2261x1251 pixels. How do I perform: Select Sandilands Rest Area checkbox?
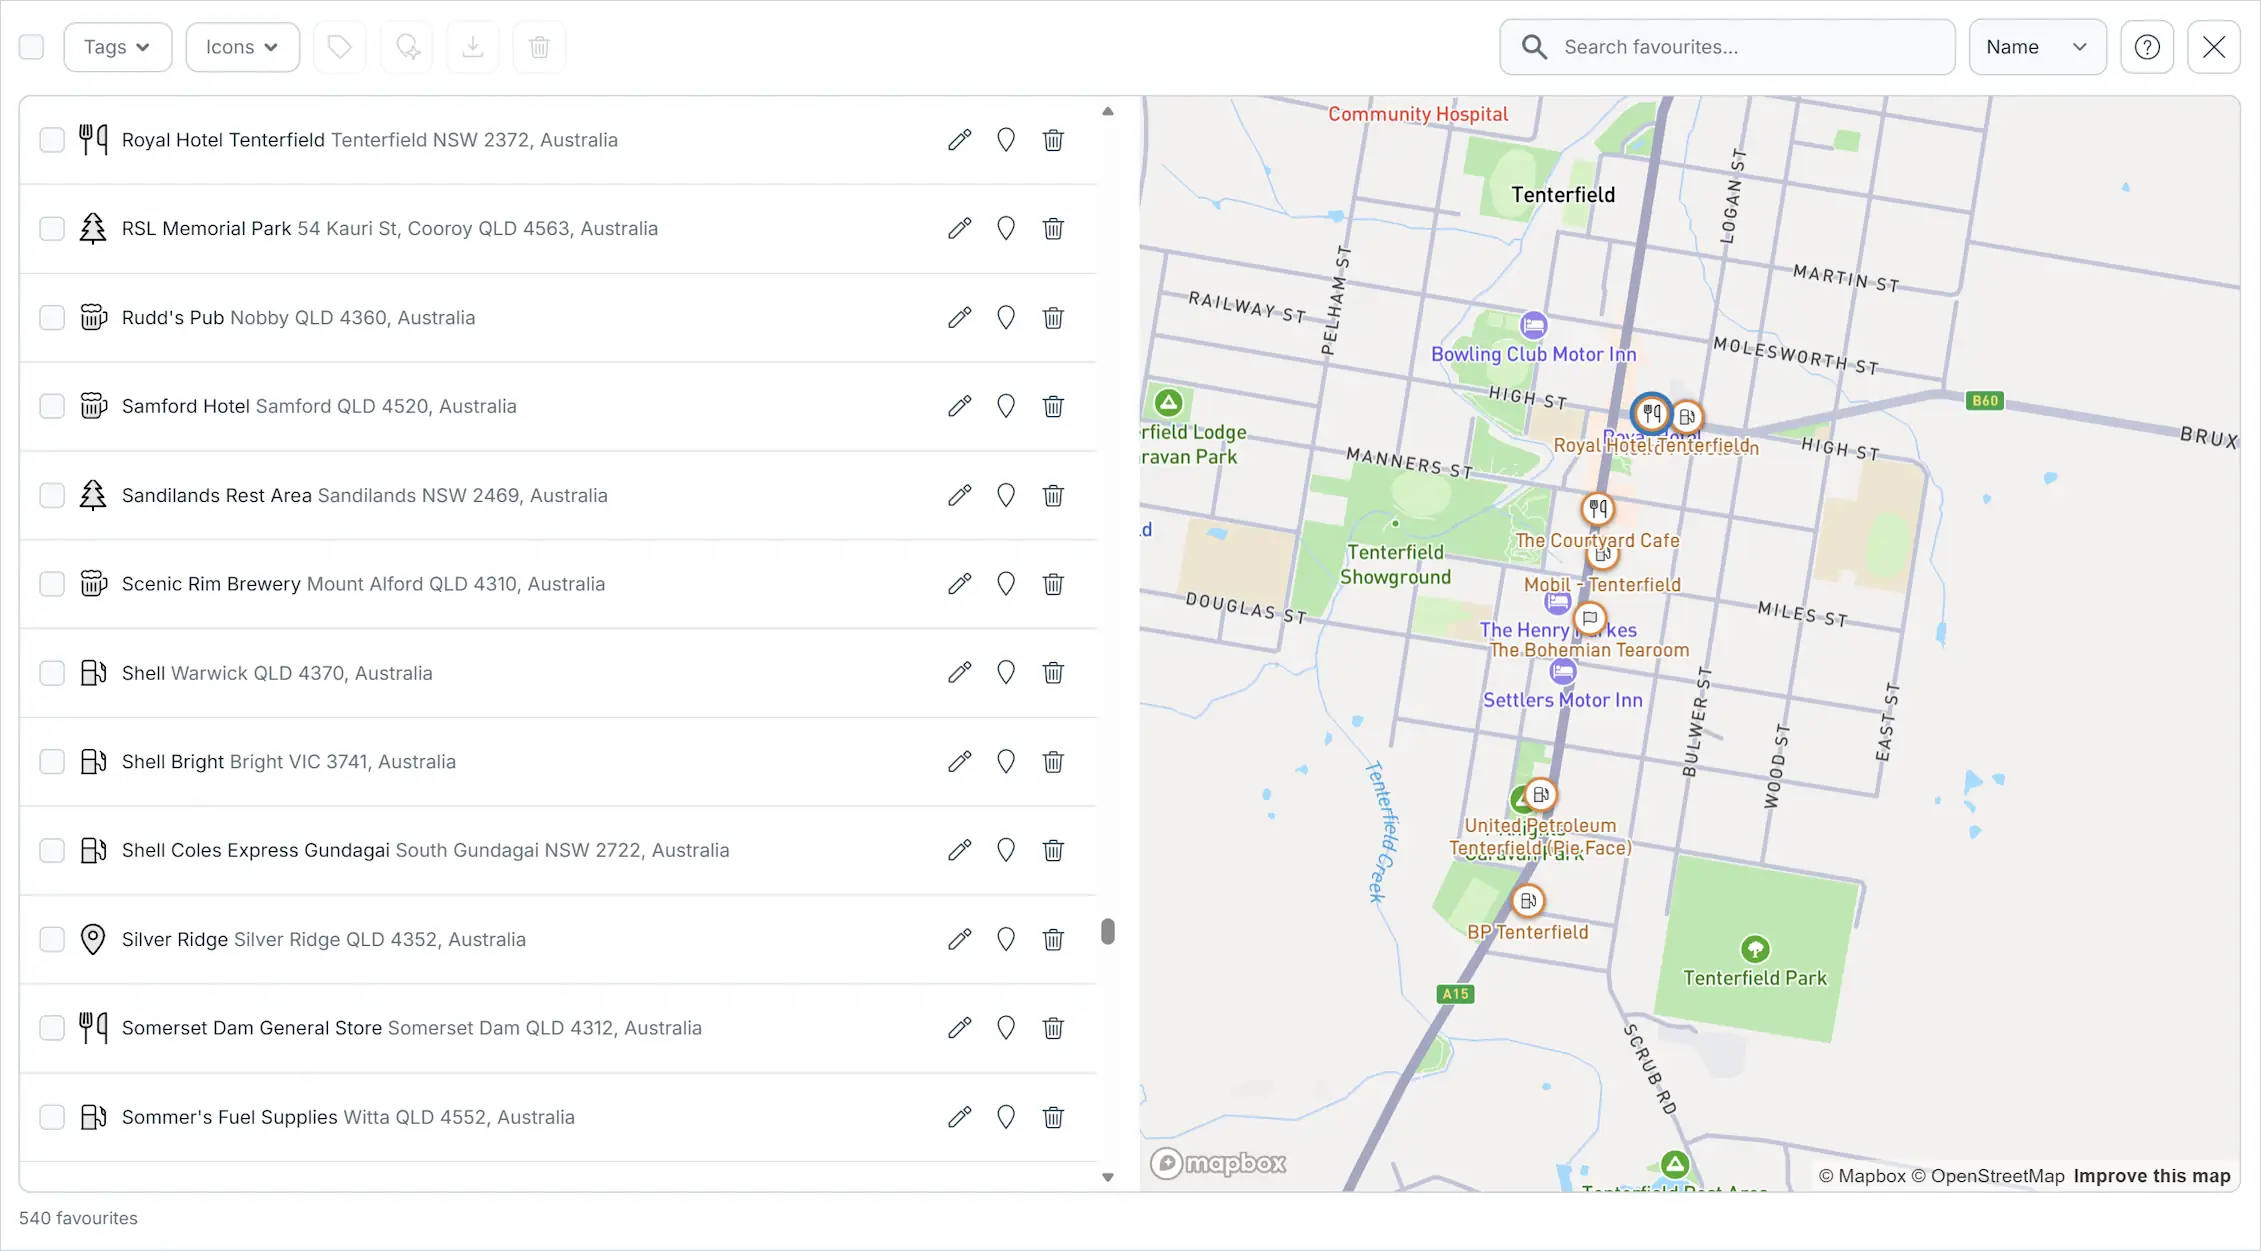click(52, 495)
